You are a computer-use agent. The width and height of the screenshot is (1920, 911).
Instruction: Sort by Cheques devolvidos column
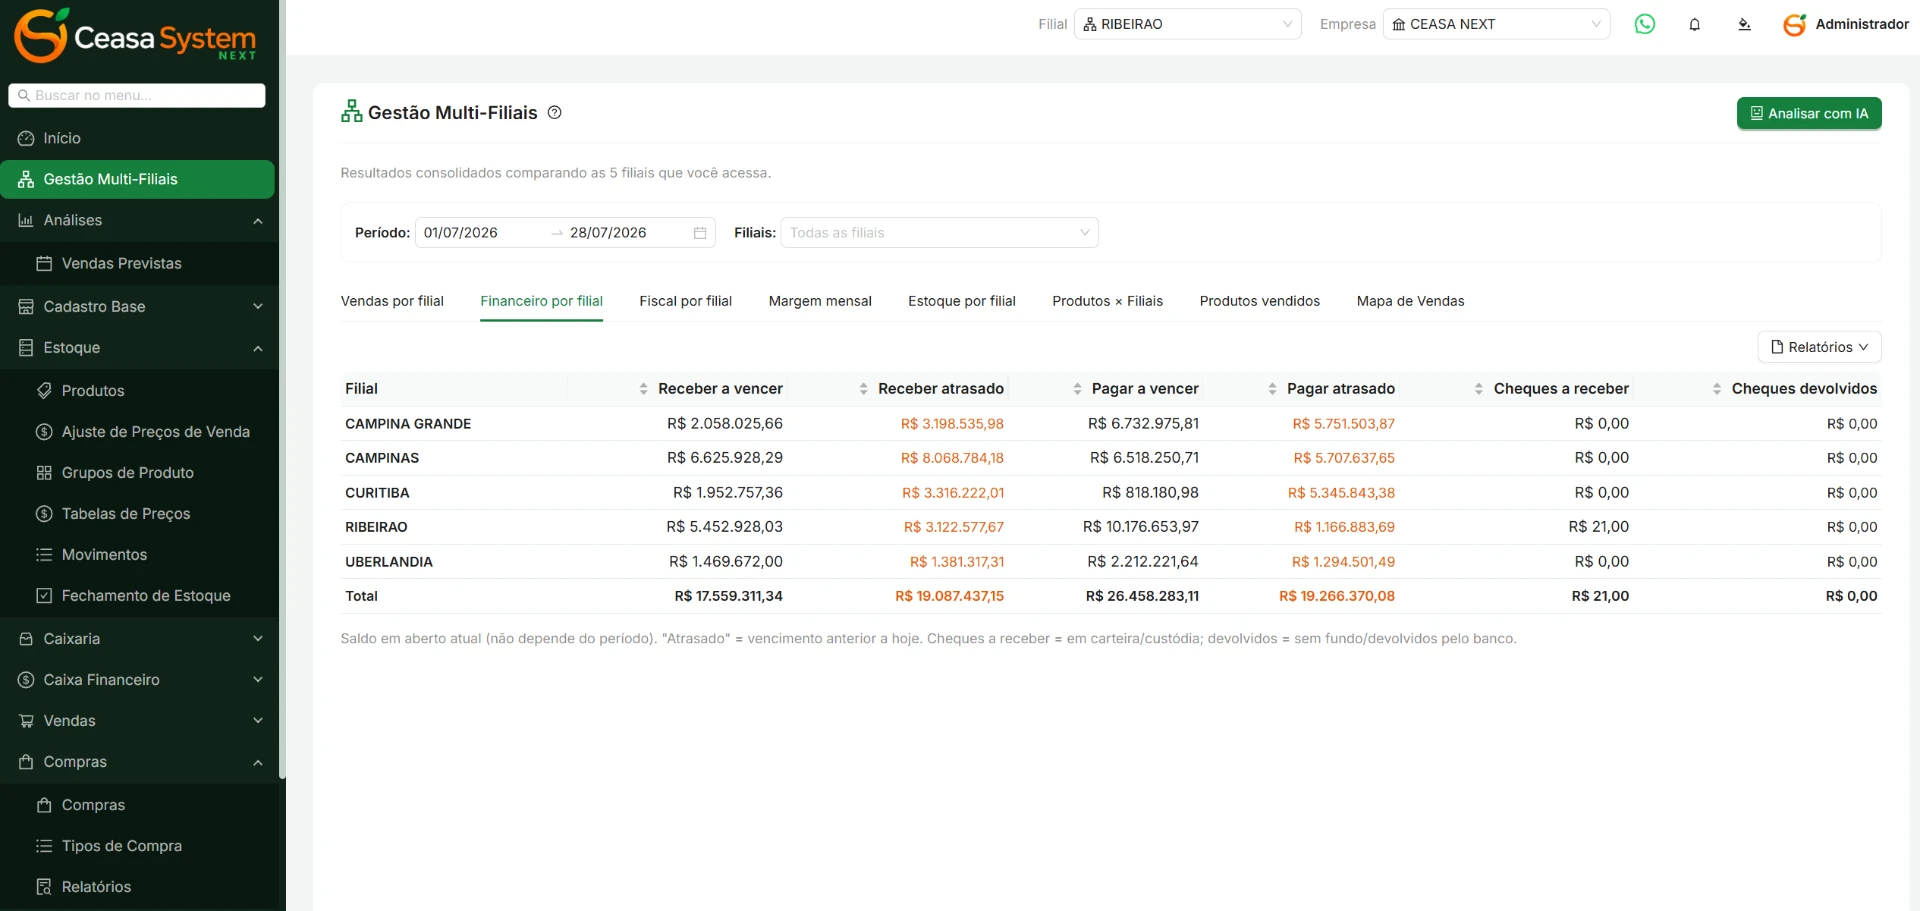tap(1717, 389)
